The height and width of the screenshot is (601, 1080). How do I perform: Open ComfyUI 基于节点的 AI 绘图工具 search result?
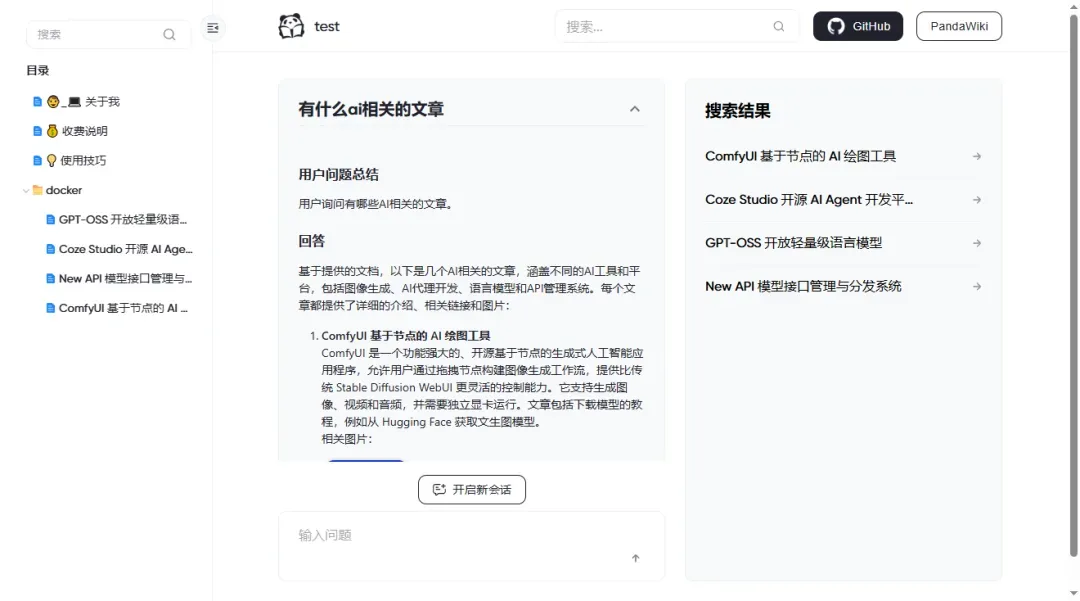(x=800, y=156)
